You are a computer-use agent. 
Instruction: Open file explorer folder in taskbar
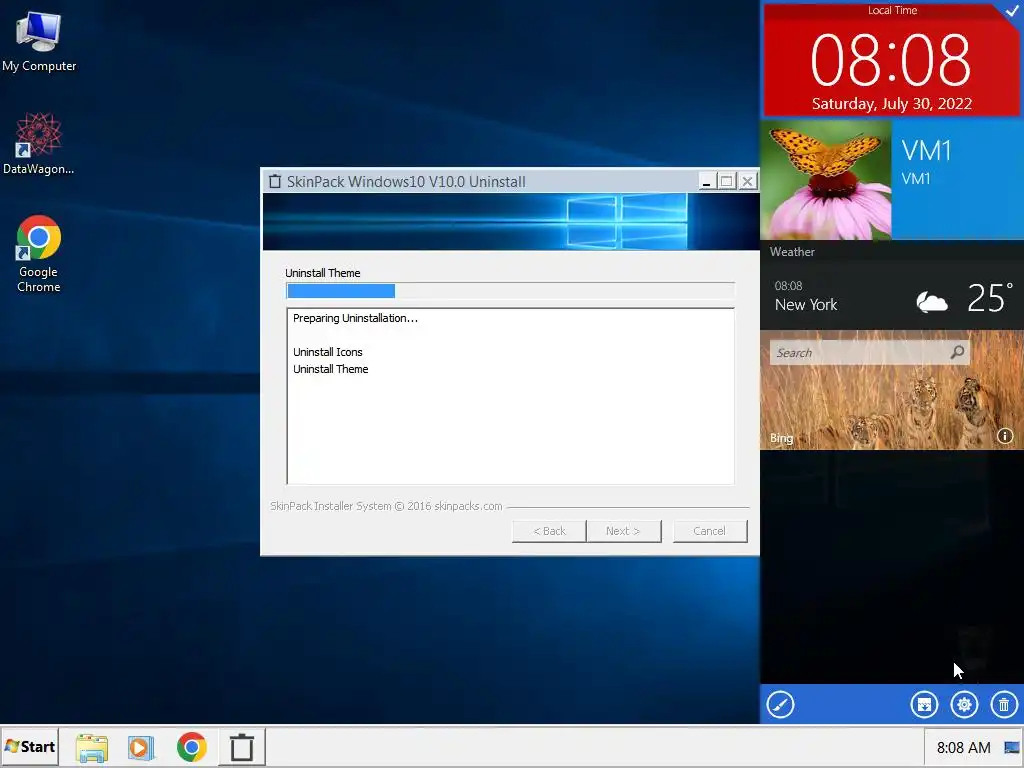(92, 748)
